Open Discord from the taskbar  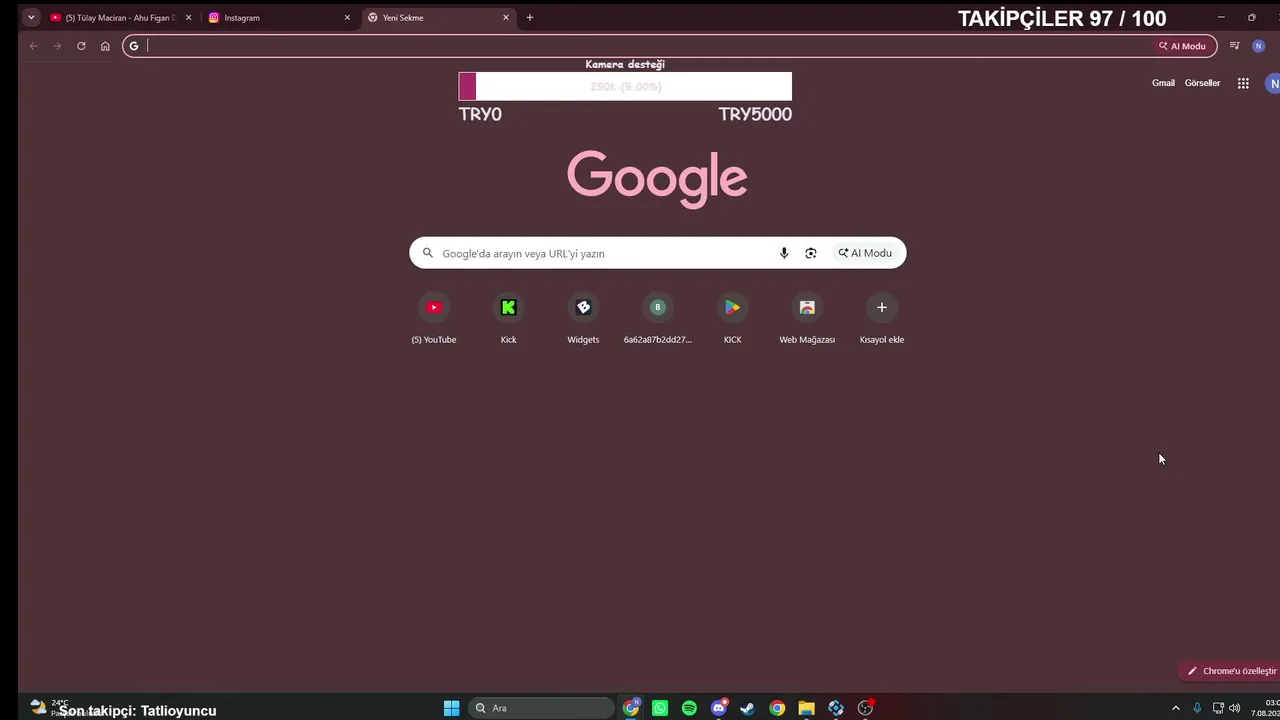(719, 708)
